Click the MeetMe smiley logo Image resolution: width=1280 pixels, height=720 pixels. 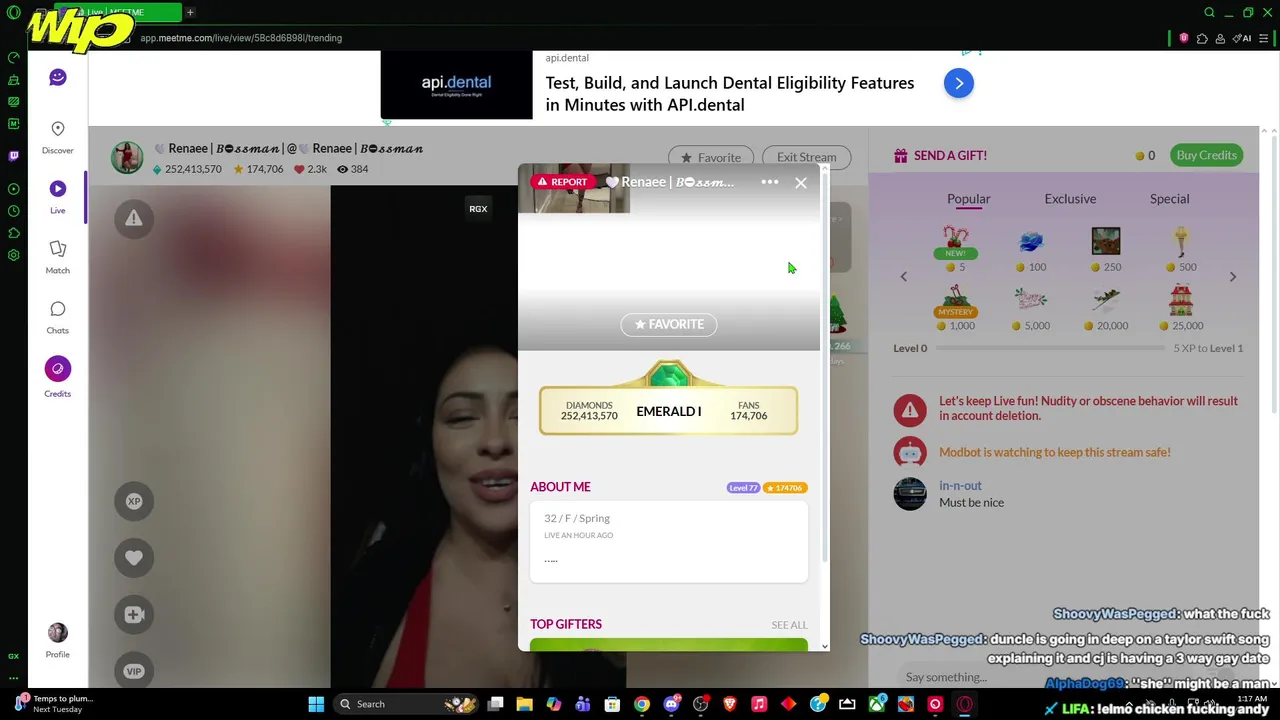[58, 77]
